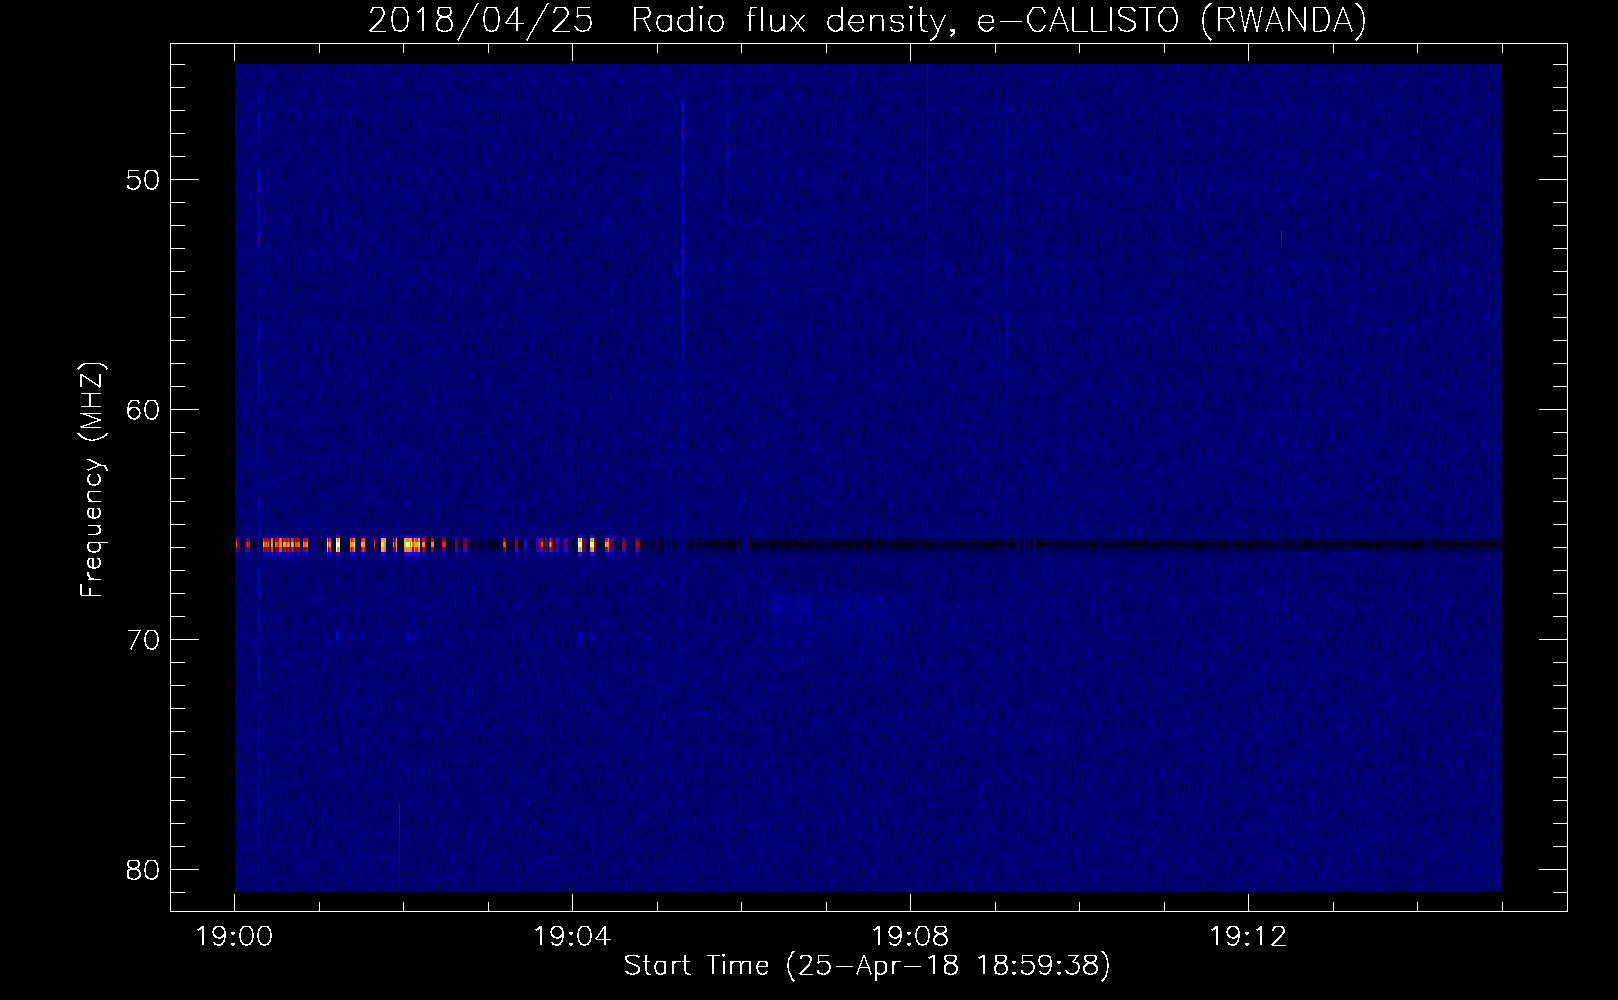
Task: Click the 70 frequency tick label
Action: click(142, 640)
